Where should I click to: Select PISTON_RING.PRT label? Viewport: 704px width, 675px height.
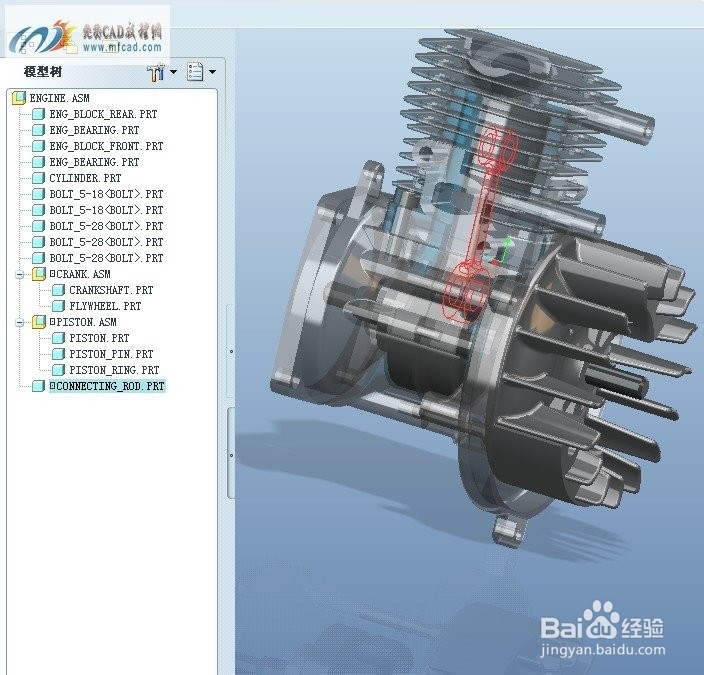click(x=114, y=370)
